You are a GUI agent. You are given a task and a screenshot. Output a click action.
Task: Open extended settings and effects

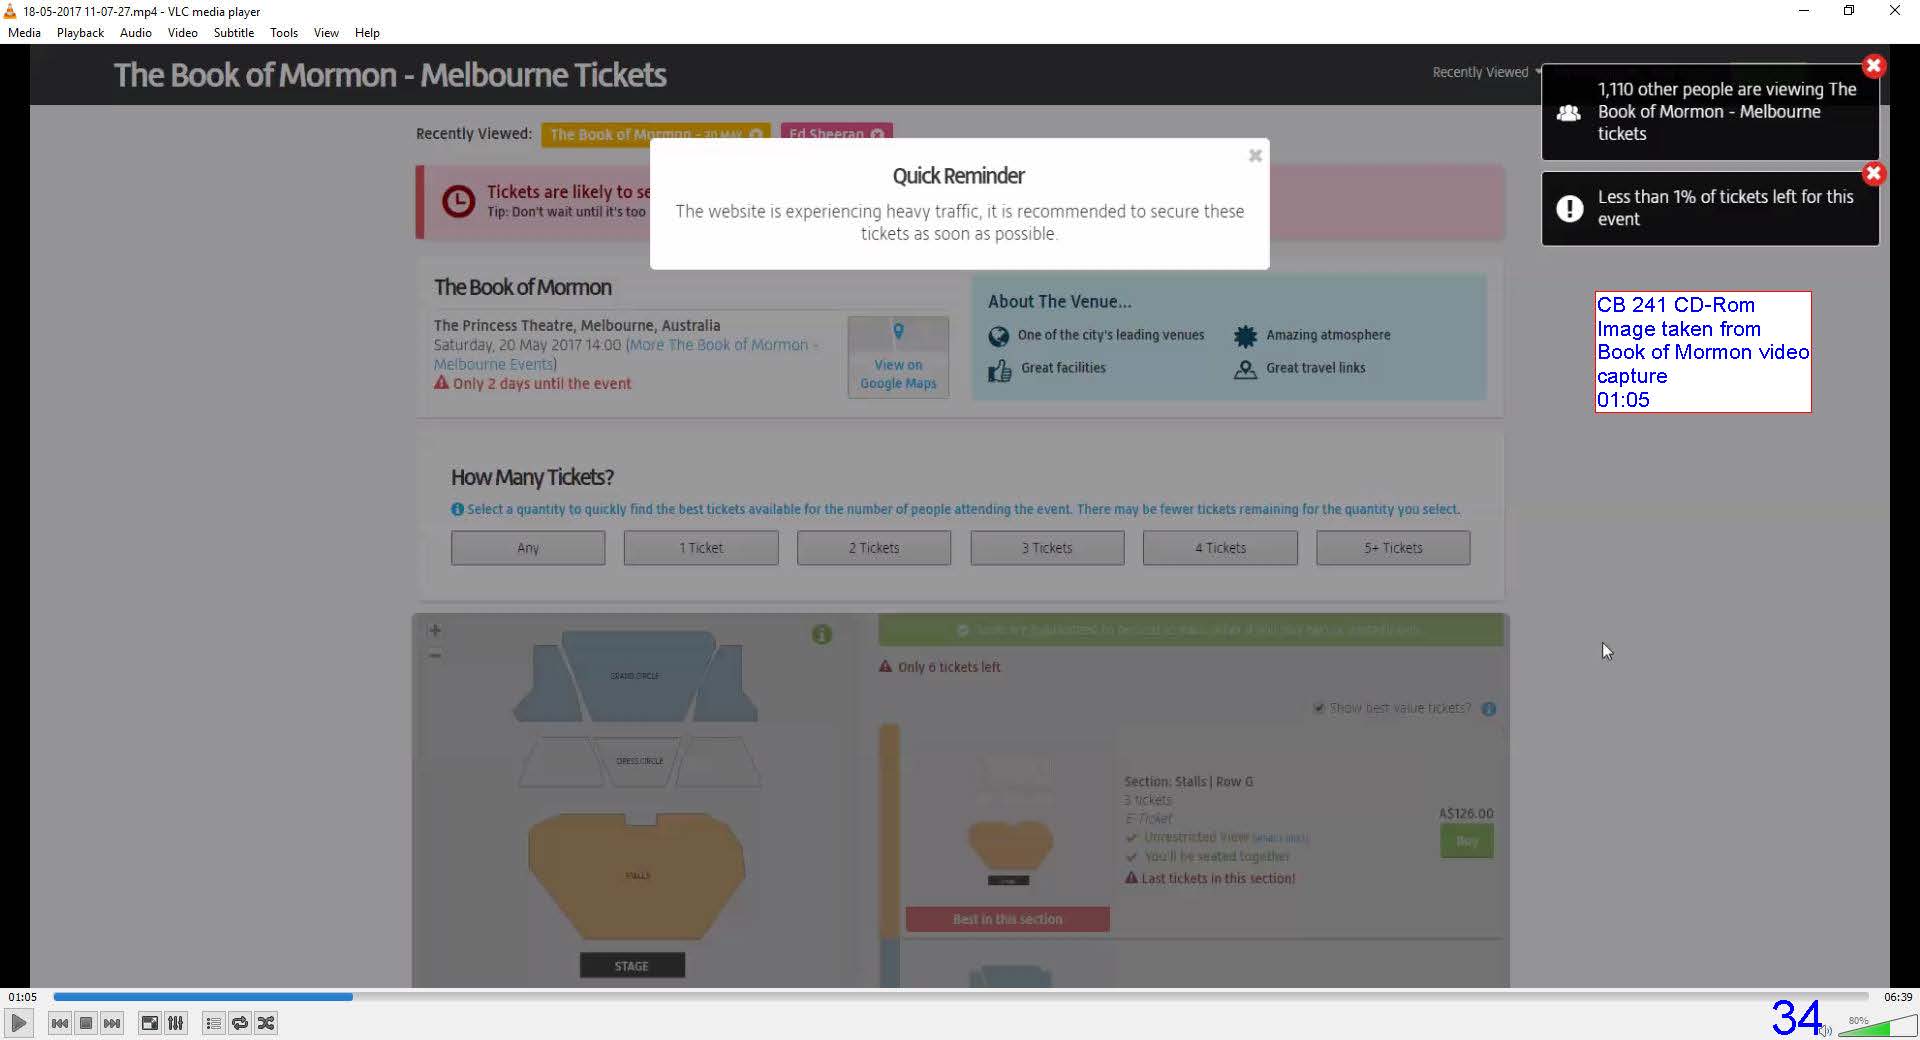(x=175, y=1023)
